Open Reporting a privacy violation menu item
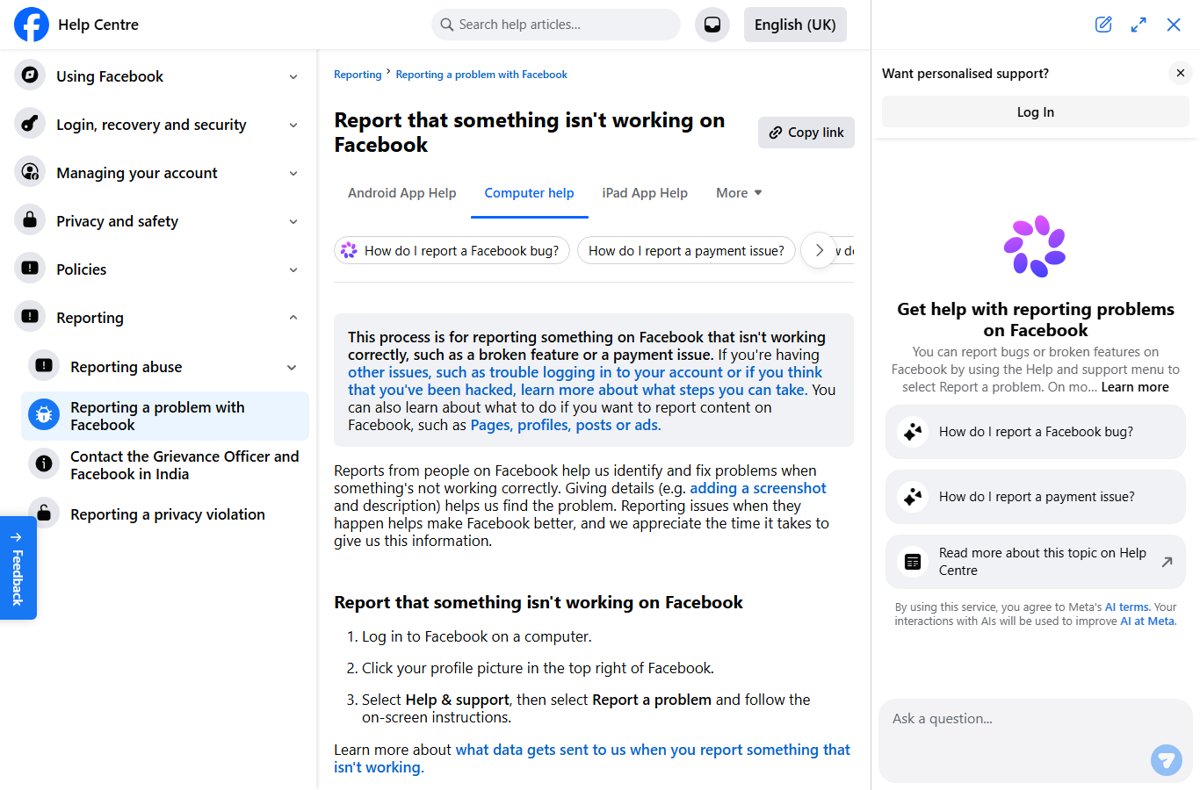The image size is (1200, 790). (x=165, y=514)
